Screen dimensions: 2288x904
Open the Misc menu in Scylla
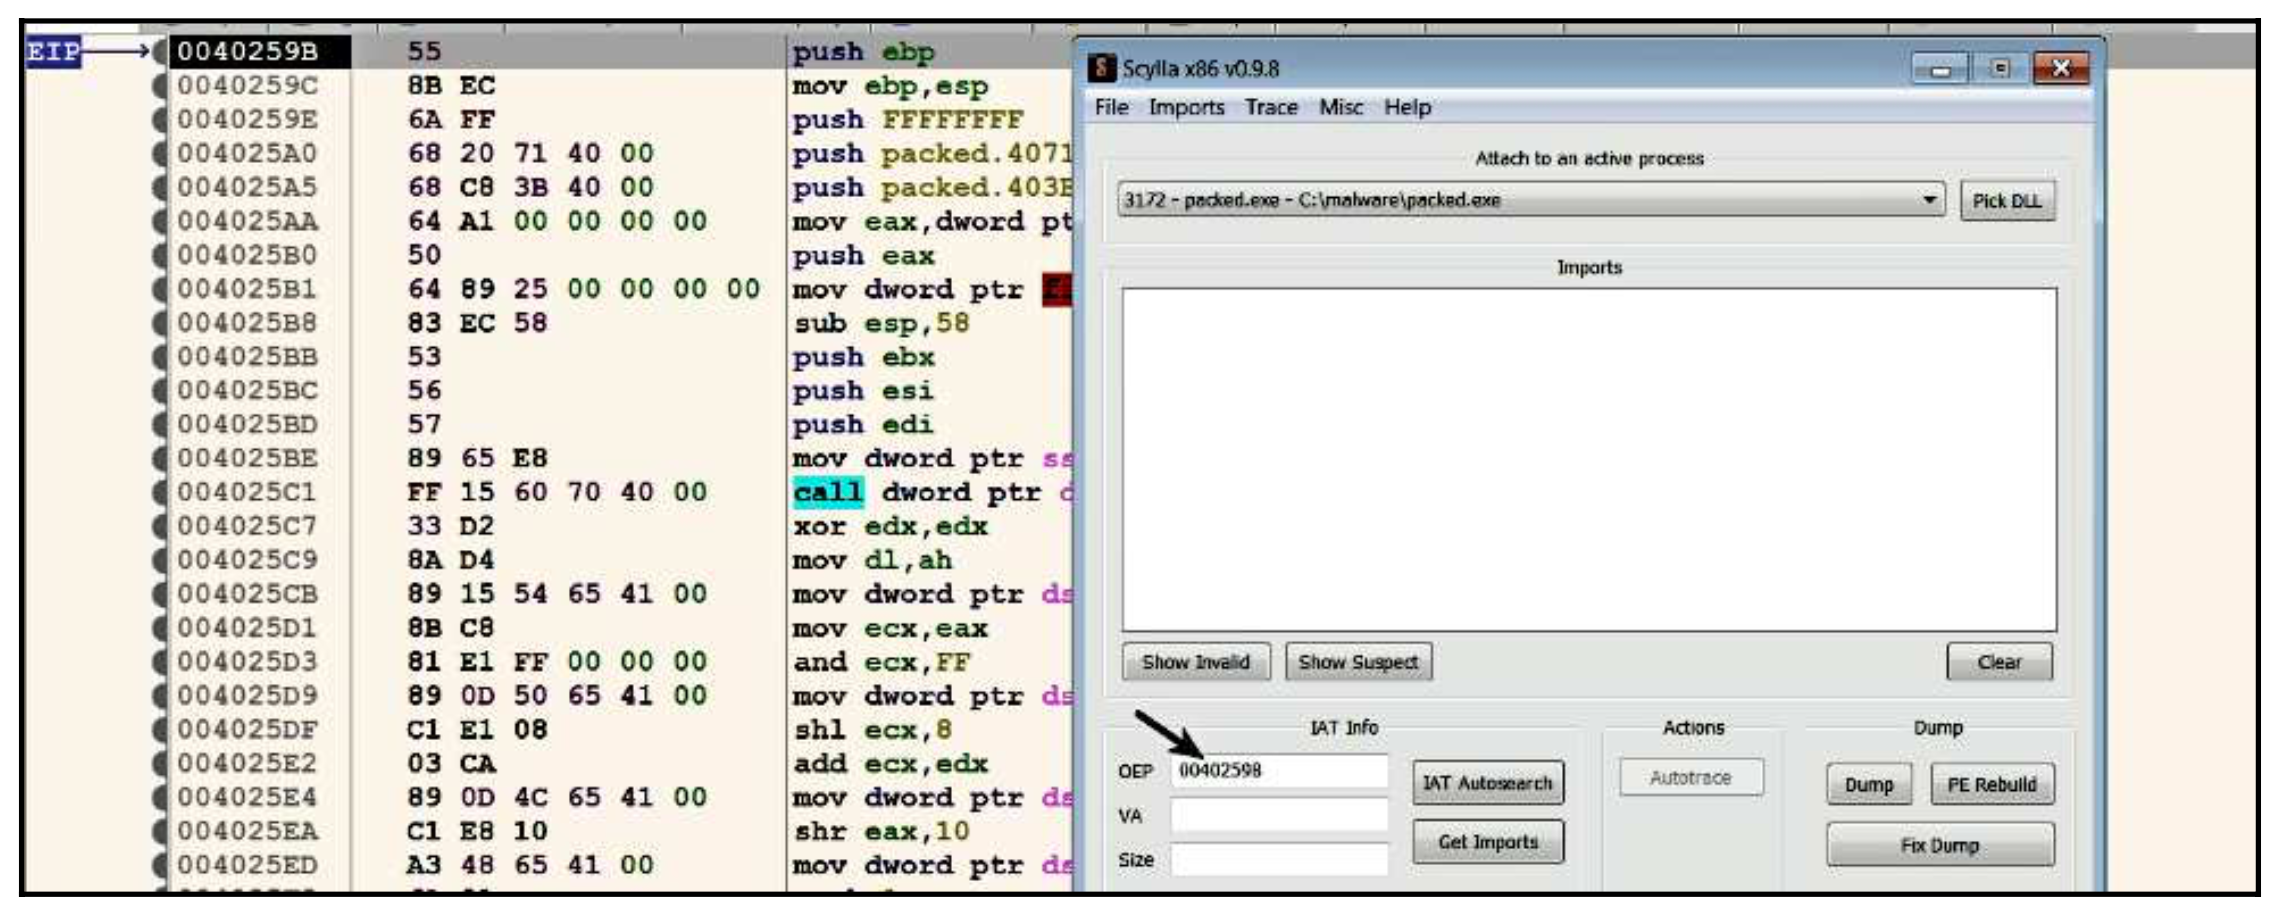1340,107
